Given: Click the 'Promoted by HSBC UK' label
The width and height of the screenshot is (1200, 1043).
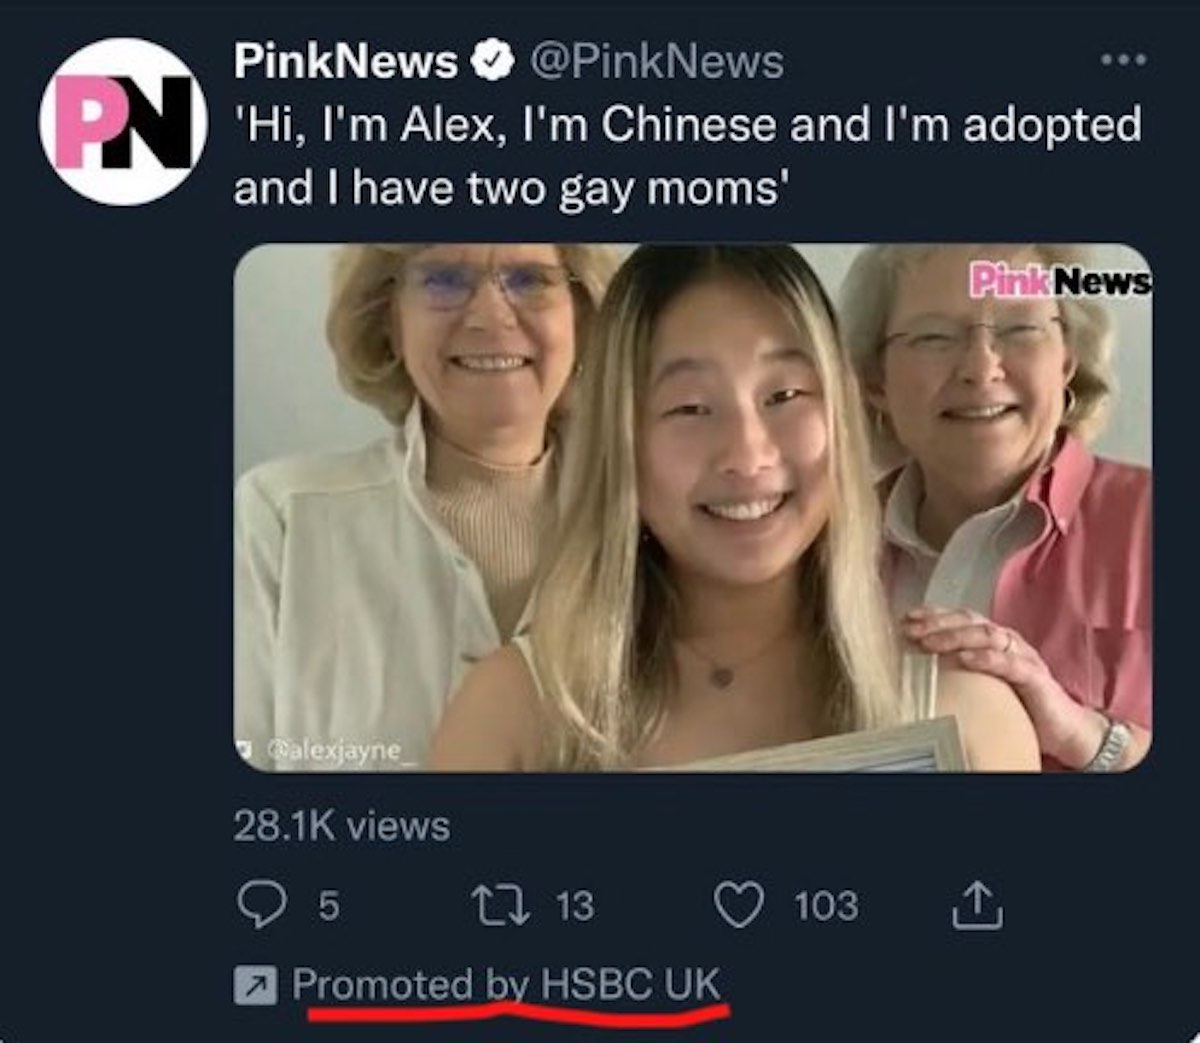Looking at the screenshot, I should click(x=506, y=984).
